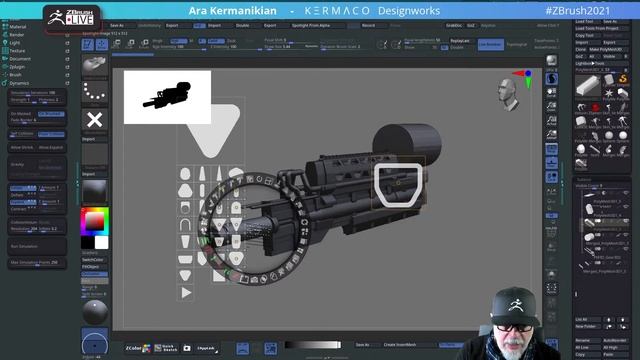Select the Rotate transform icon
The width and height of the screenshot is (640, 360).
pos(144,44)
